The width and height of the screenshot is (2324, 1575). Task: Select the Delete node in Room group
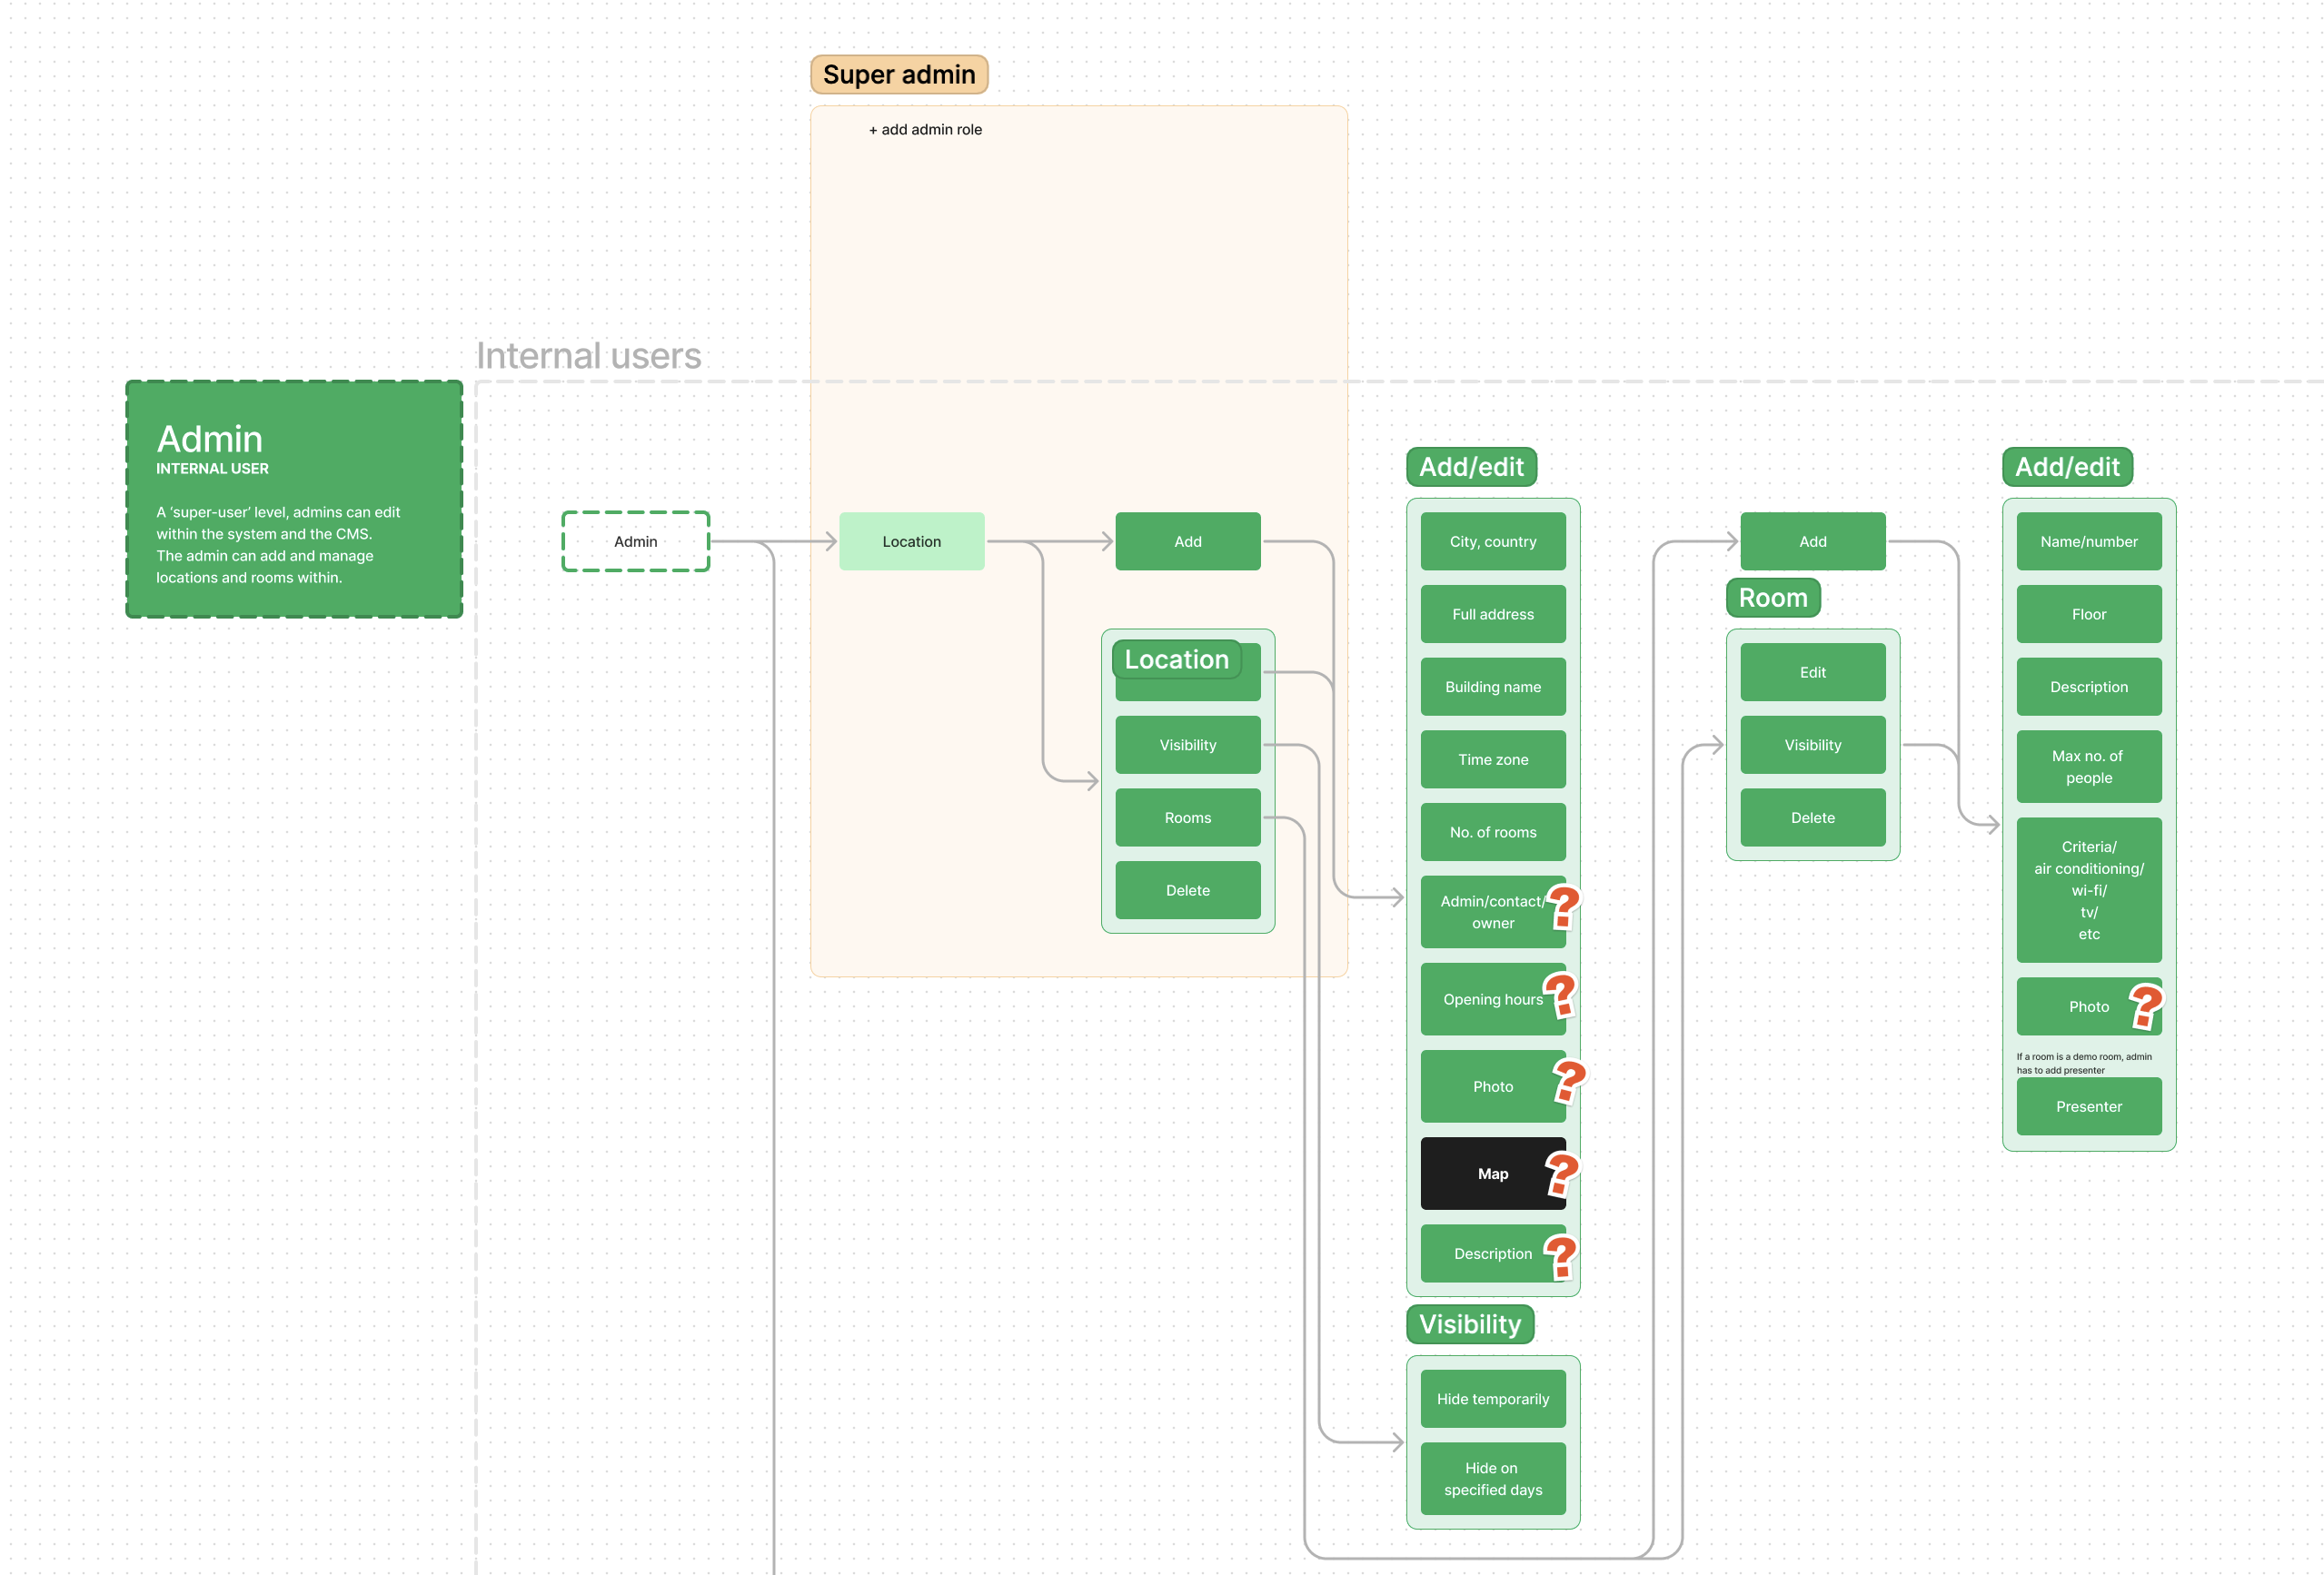coord(1813,817)
